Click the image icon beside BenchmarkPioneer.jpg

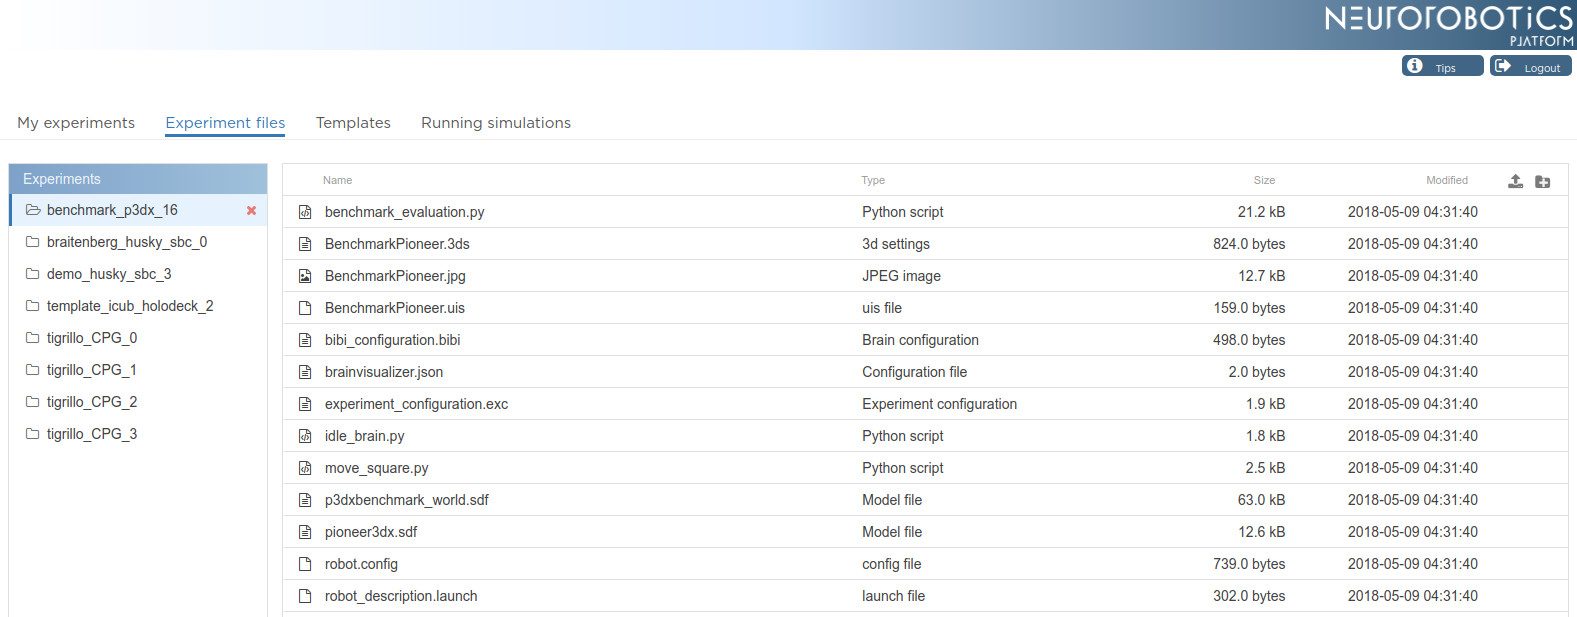305,276
